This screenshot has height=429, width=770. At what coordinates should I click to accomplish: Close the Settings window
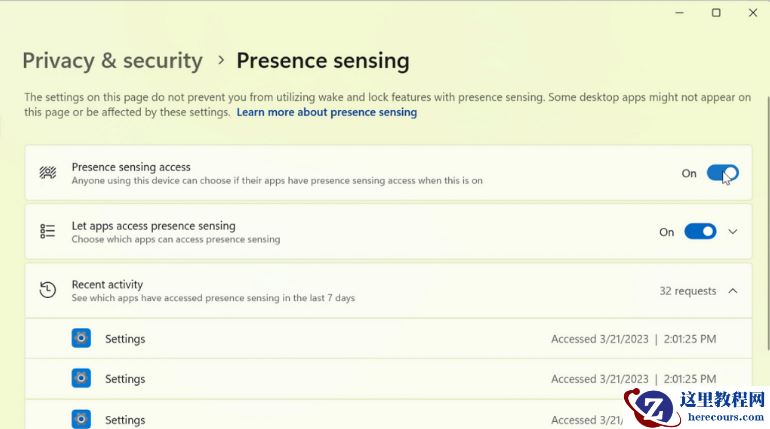(753, 13)
